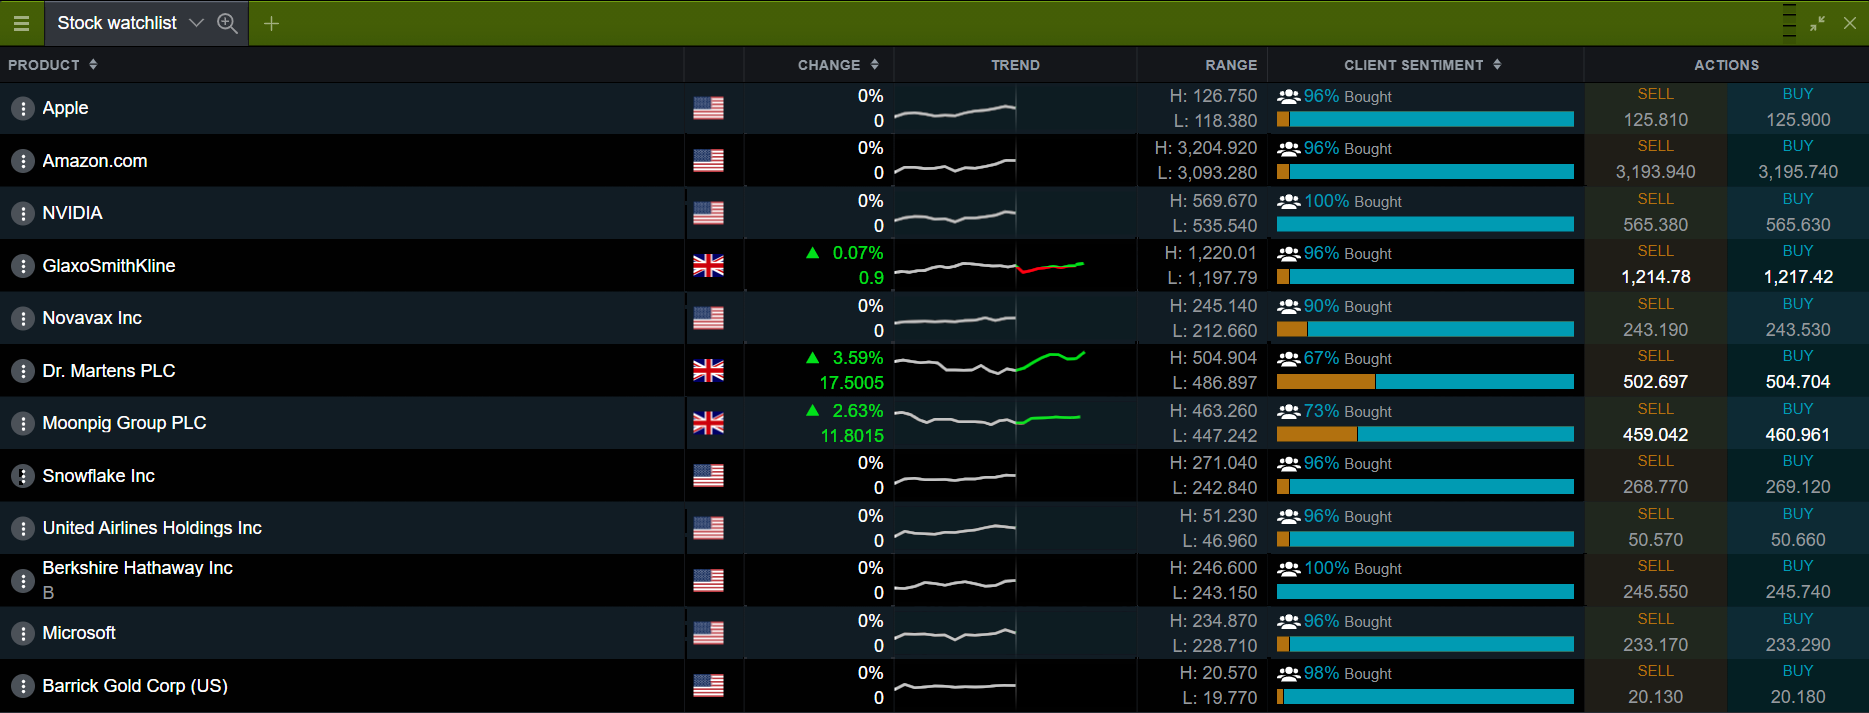Sort the list by the Product column
Screen dimensions: 1869x713
52,65
